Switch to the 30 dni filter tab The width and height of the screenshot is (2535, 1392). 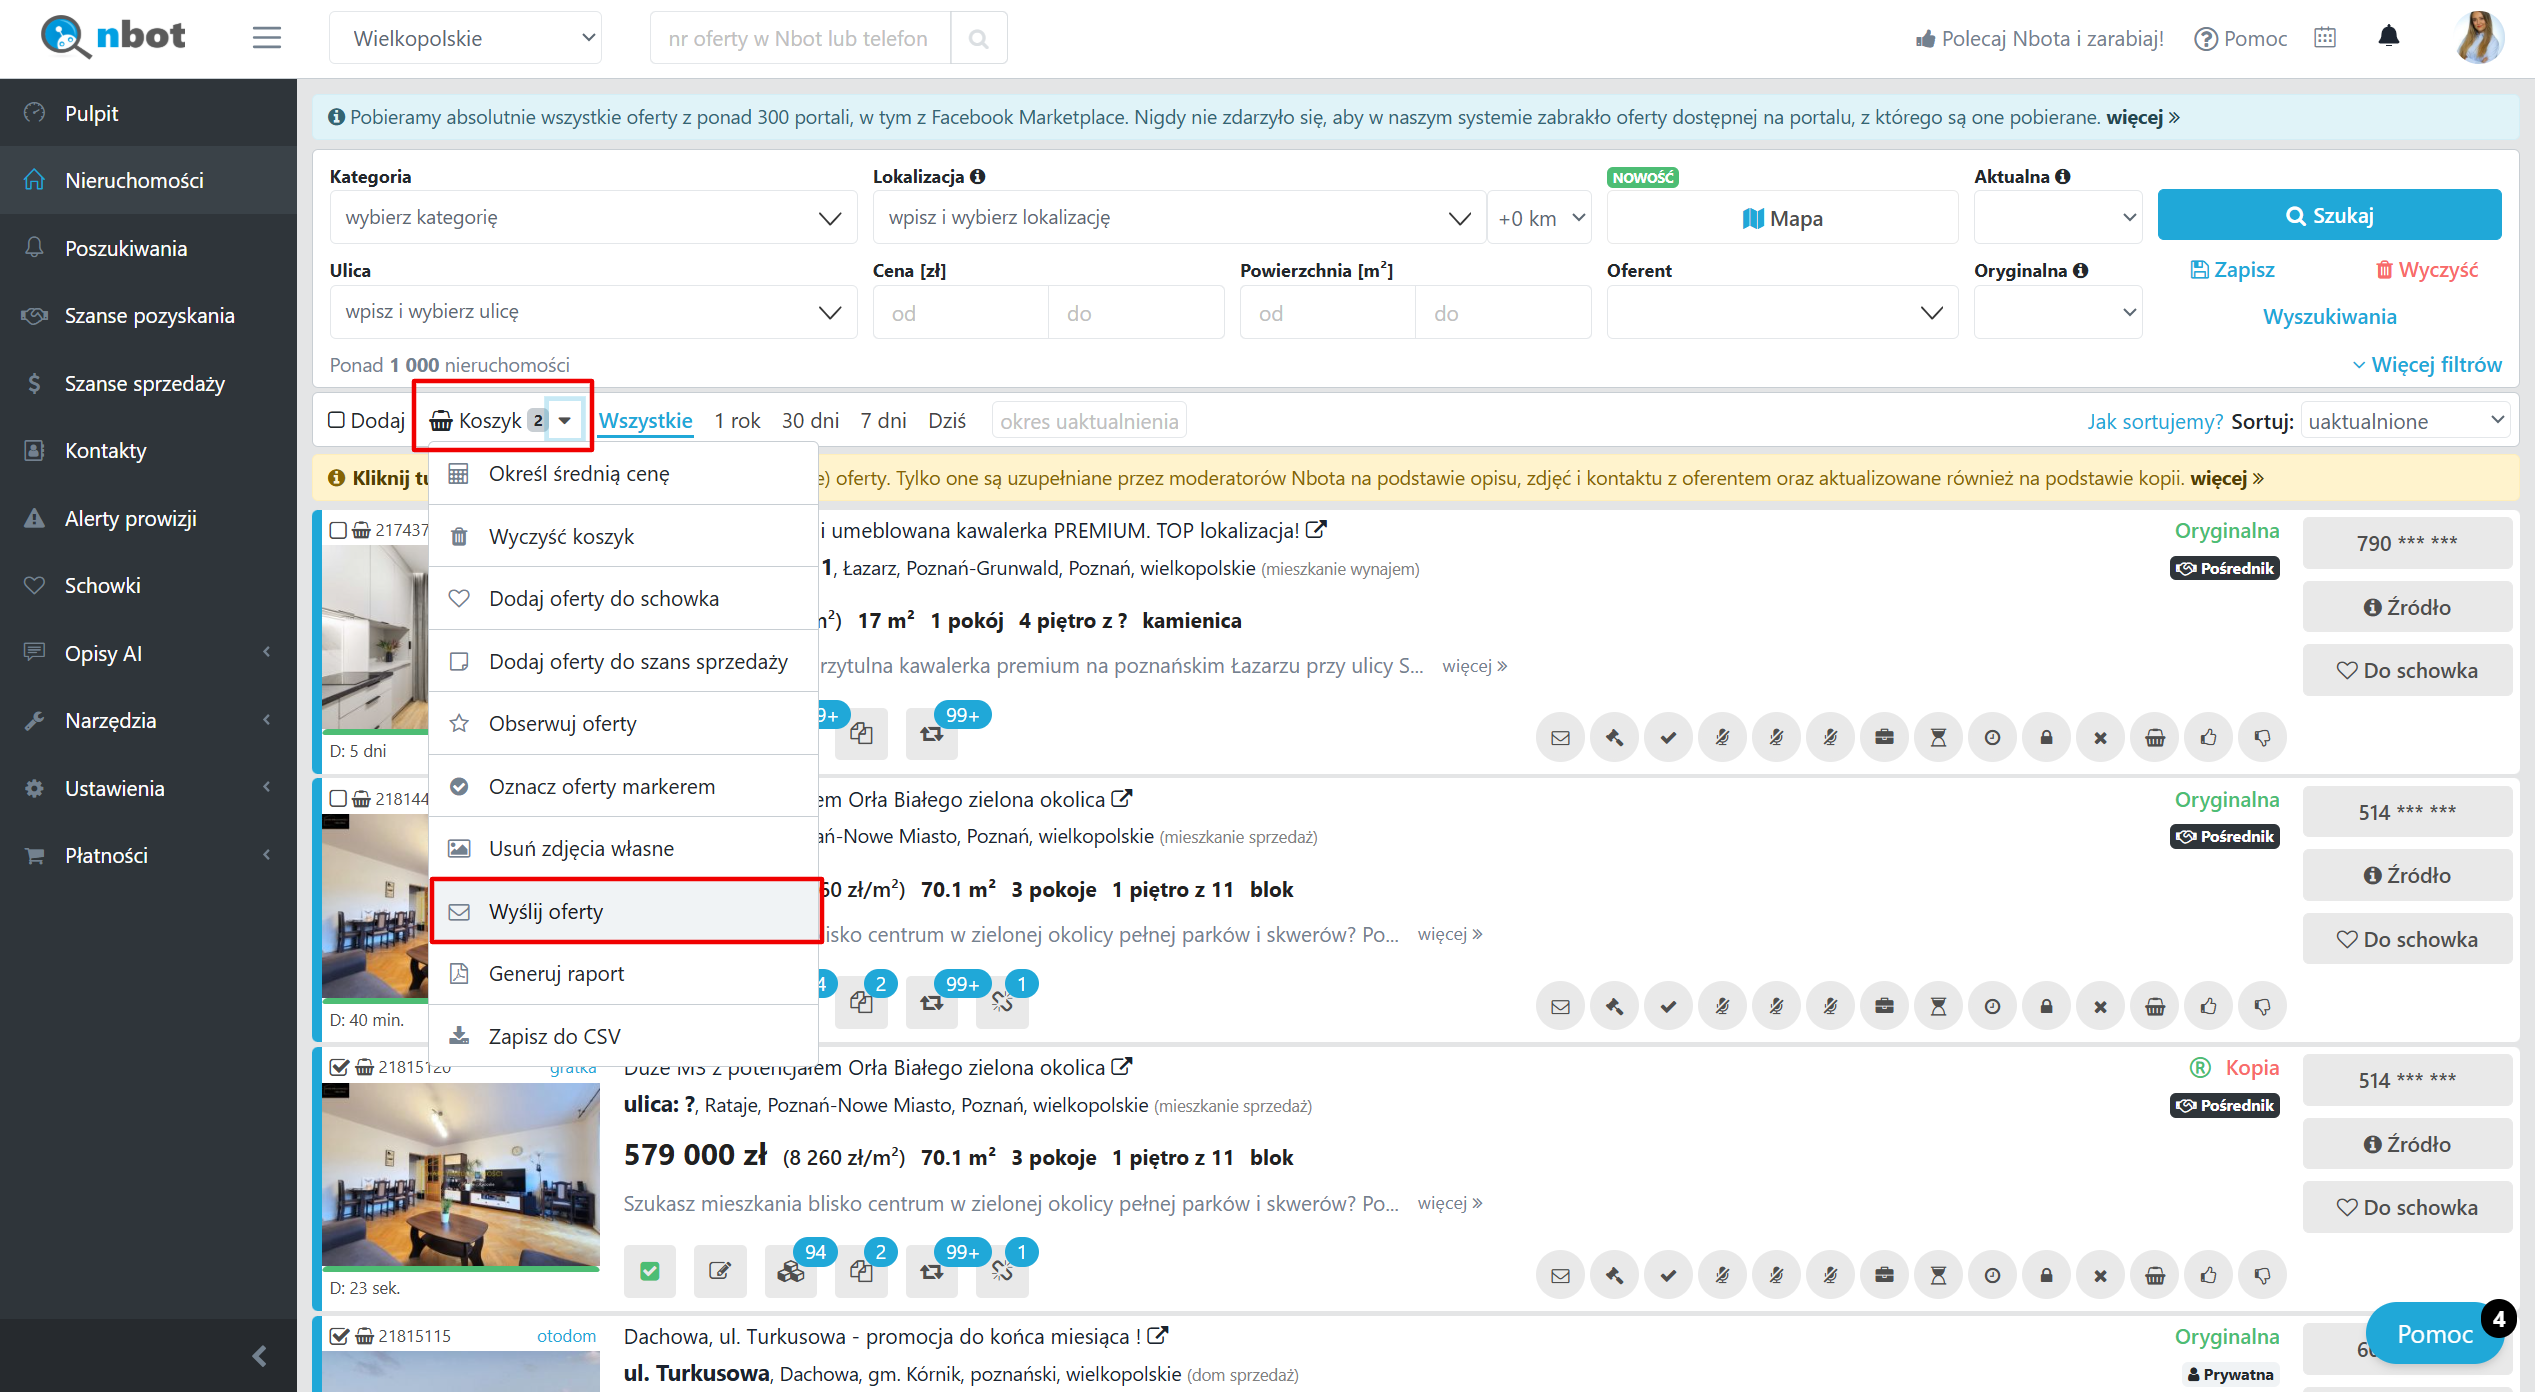click(x=810, y=421)
